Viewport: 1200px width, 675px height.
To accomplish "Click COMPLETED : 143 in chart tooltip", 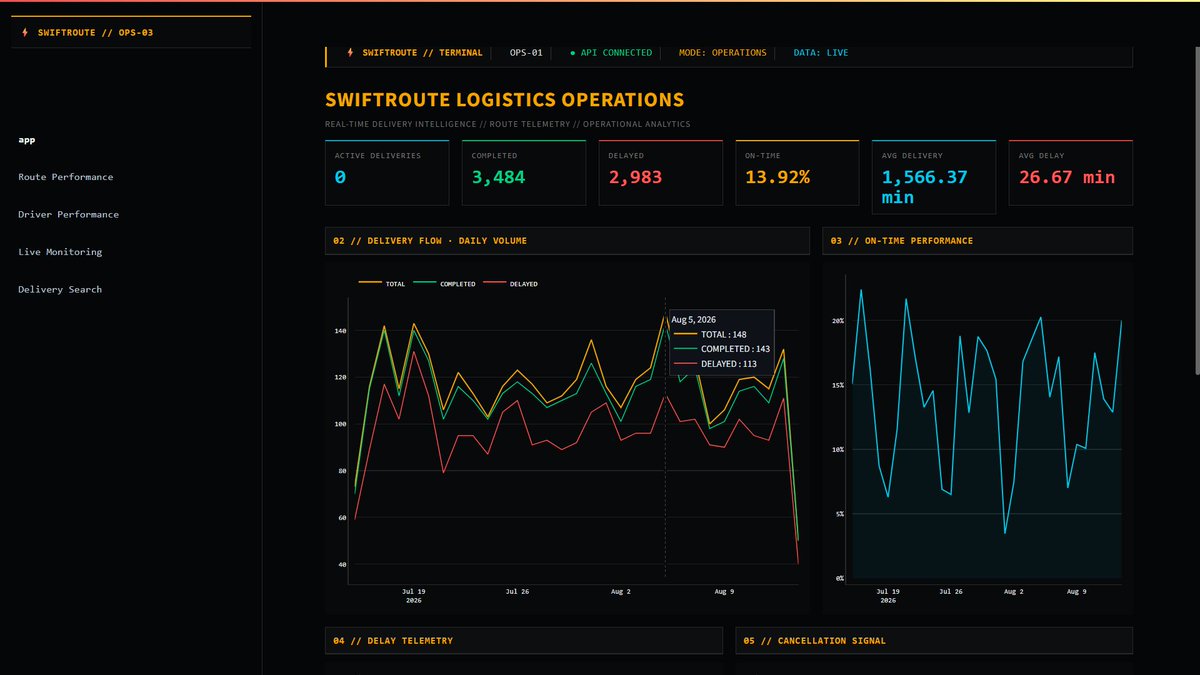I will pyautogui.click(x=735, y=349).
